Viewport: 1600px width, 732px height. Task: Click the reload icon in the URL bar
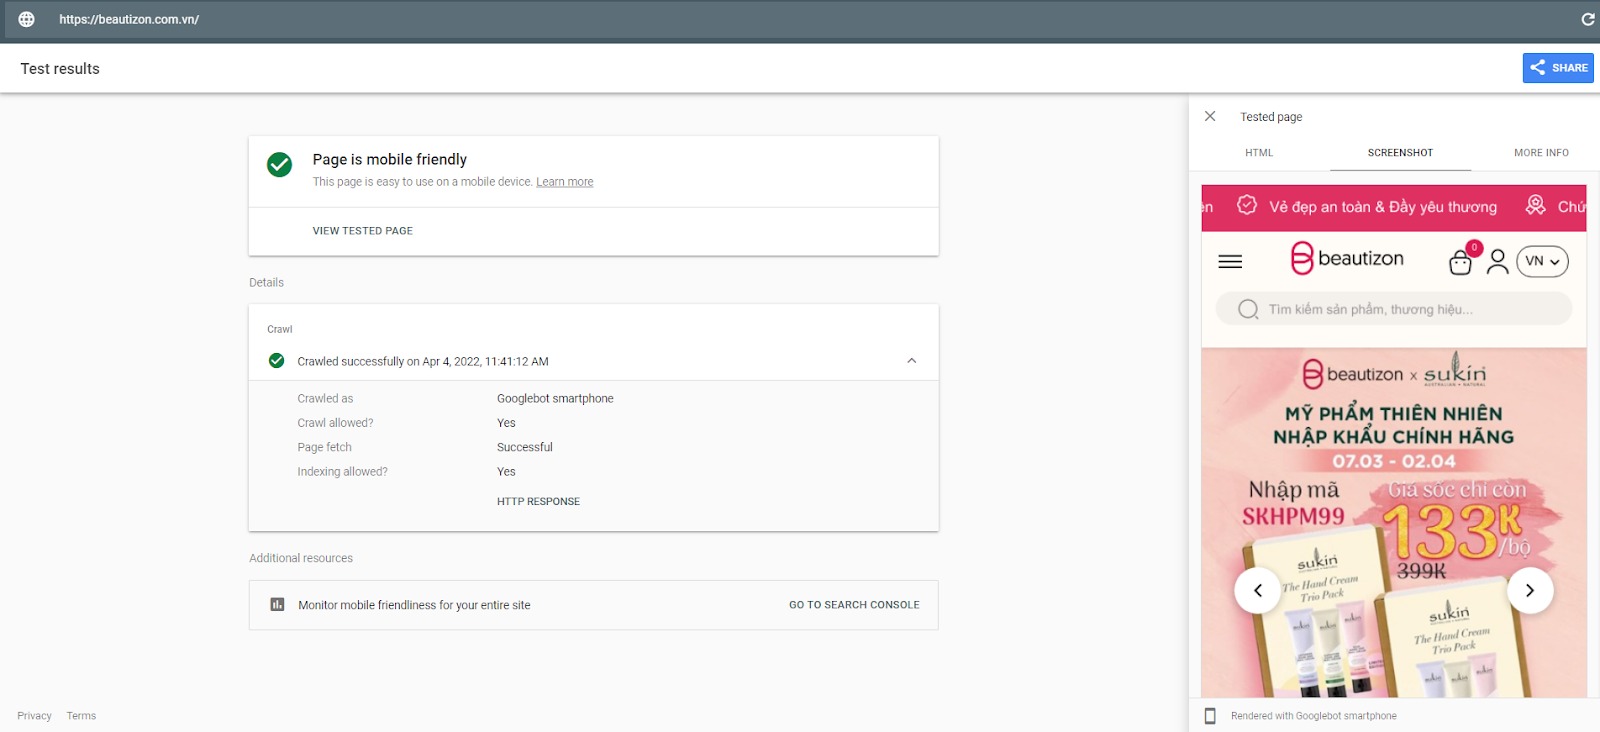point(1587,19)
